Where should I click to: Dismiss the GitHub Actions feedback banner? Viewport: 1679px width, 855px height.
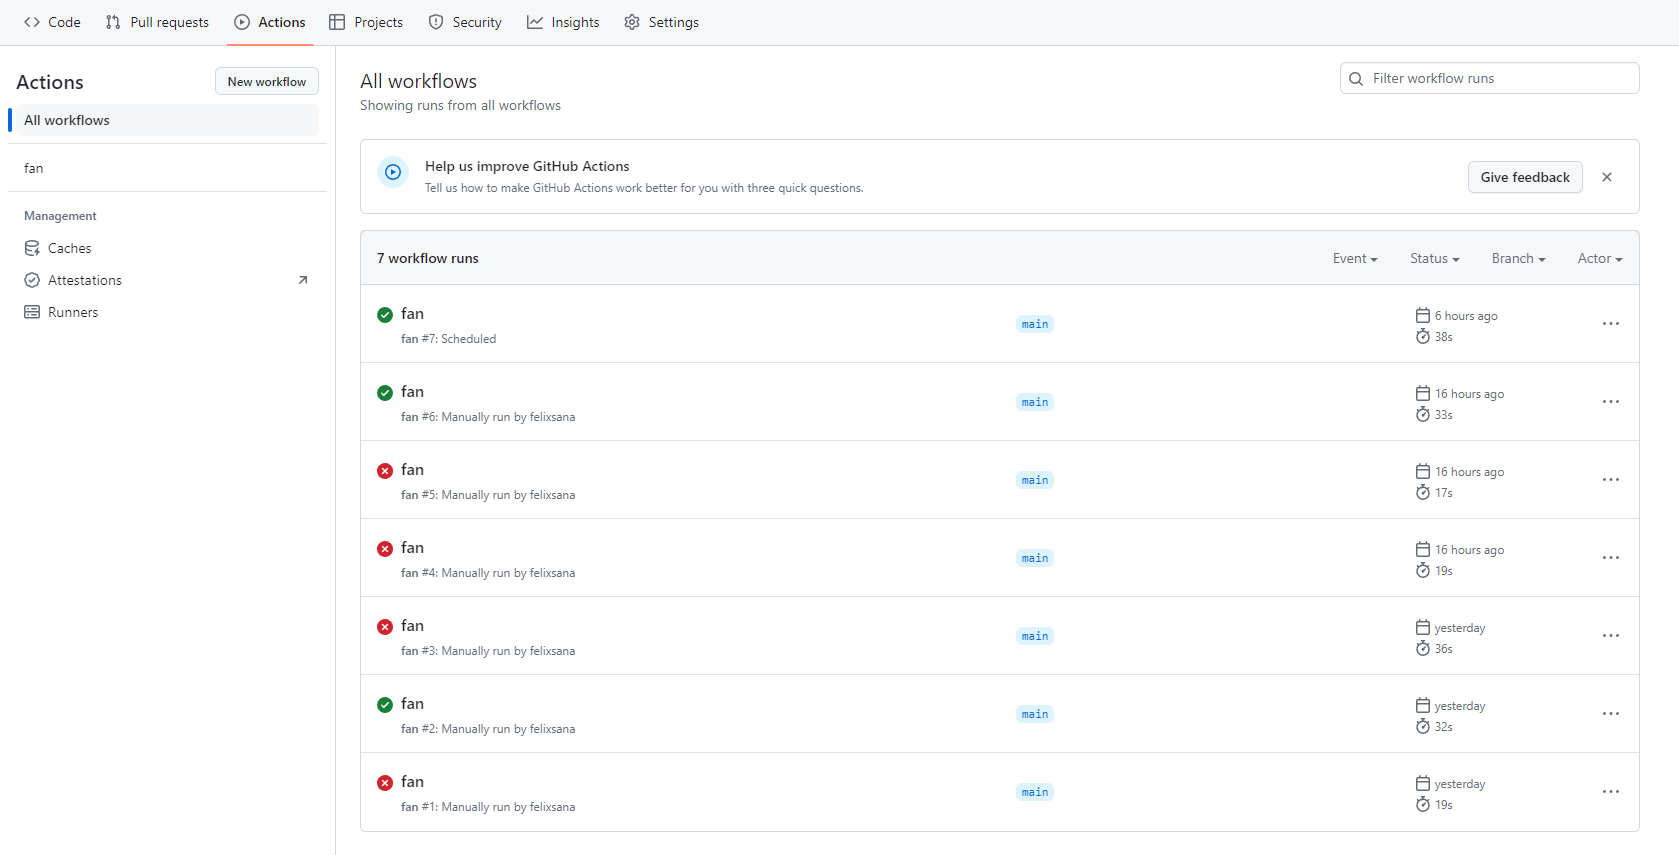click(1607, 177)
